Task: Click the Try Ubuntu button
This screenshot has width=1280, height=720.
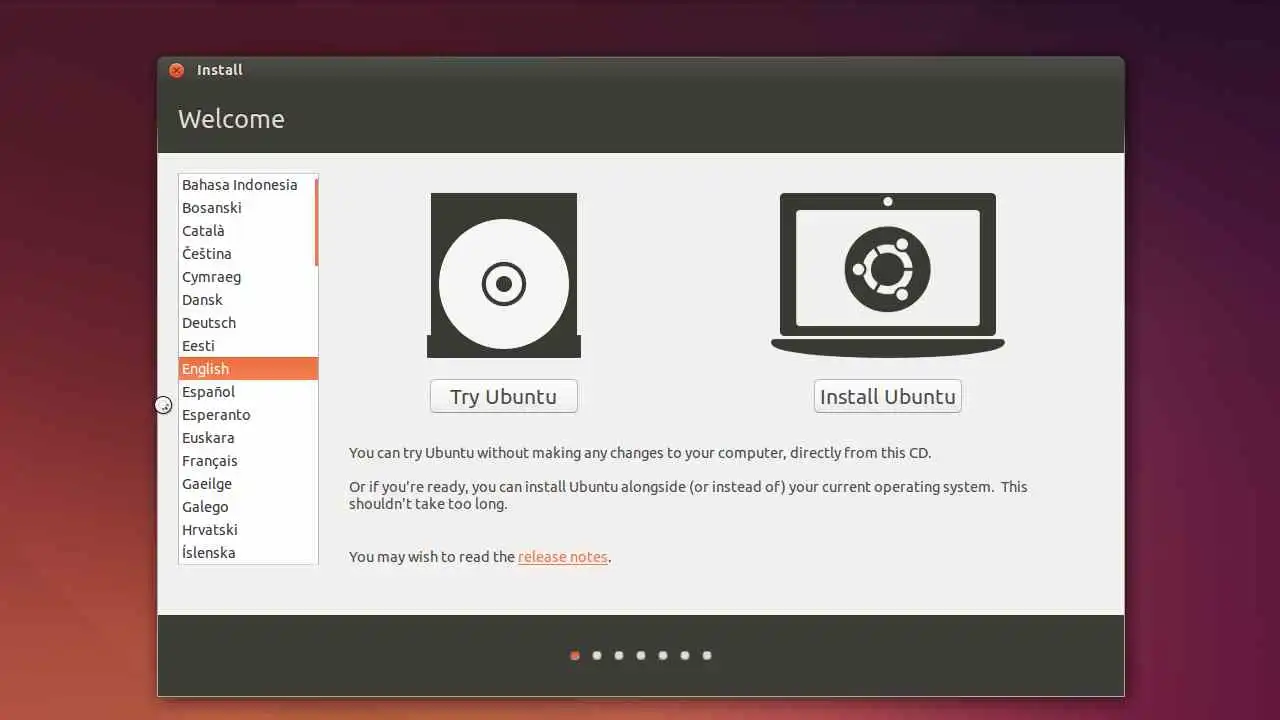Action: [x=503, y=396]
